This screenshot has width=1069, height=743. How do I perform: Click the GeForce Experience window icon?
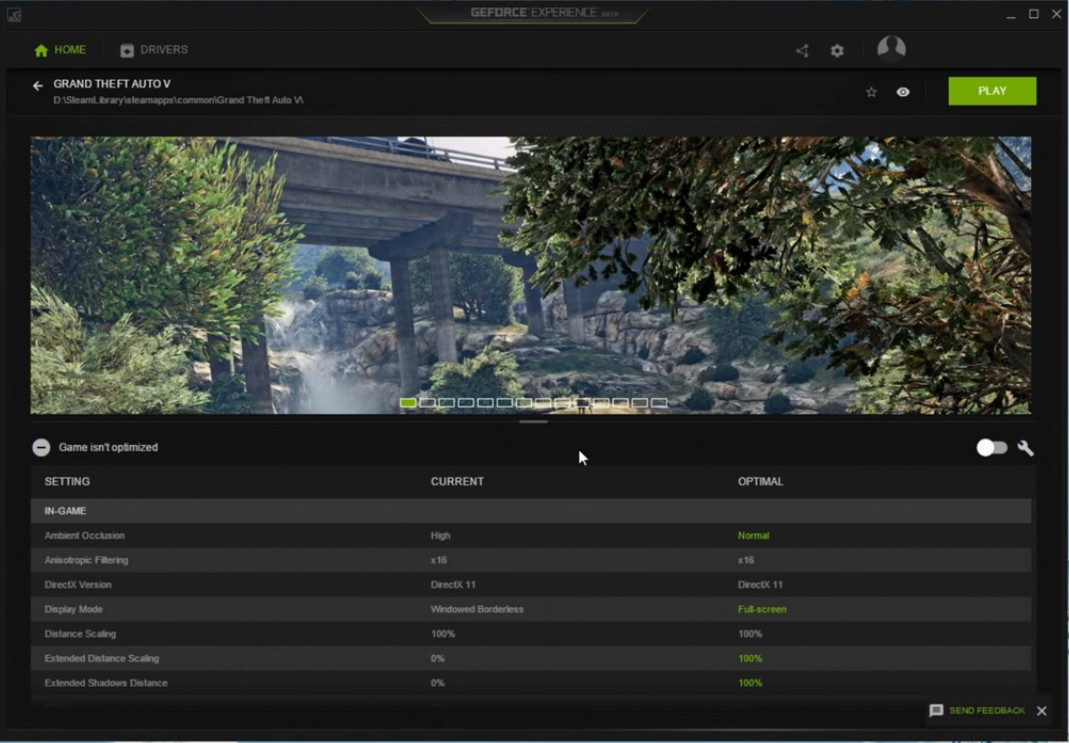(14, 14)
